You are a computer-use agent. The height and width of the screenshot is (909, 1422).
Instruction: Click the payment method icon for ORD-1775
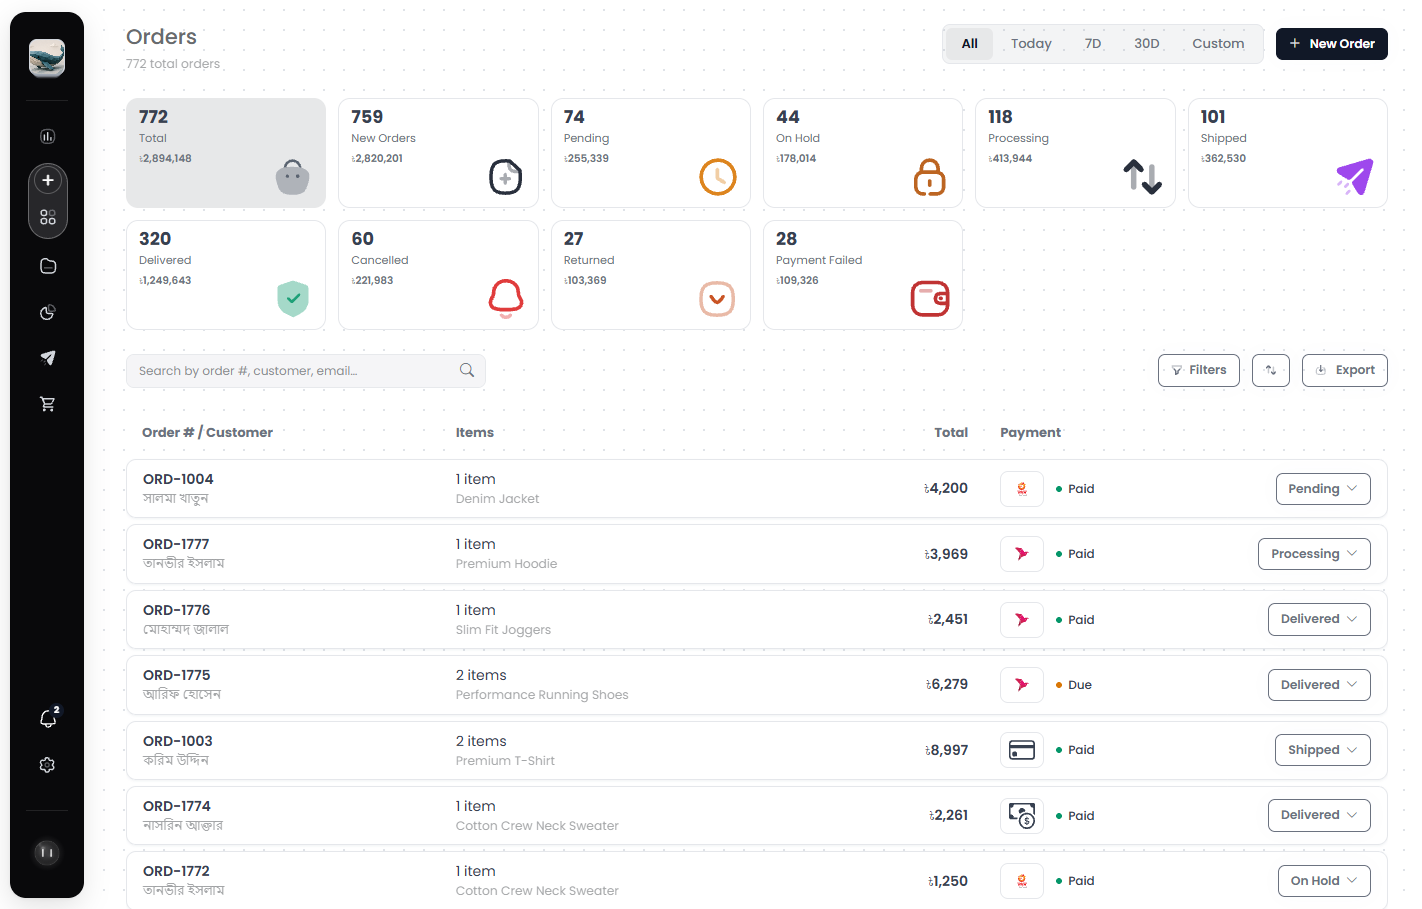coord(1022,685)
